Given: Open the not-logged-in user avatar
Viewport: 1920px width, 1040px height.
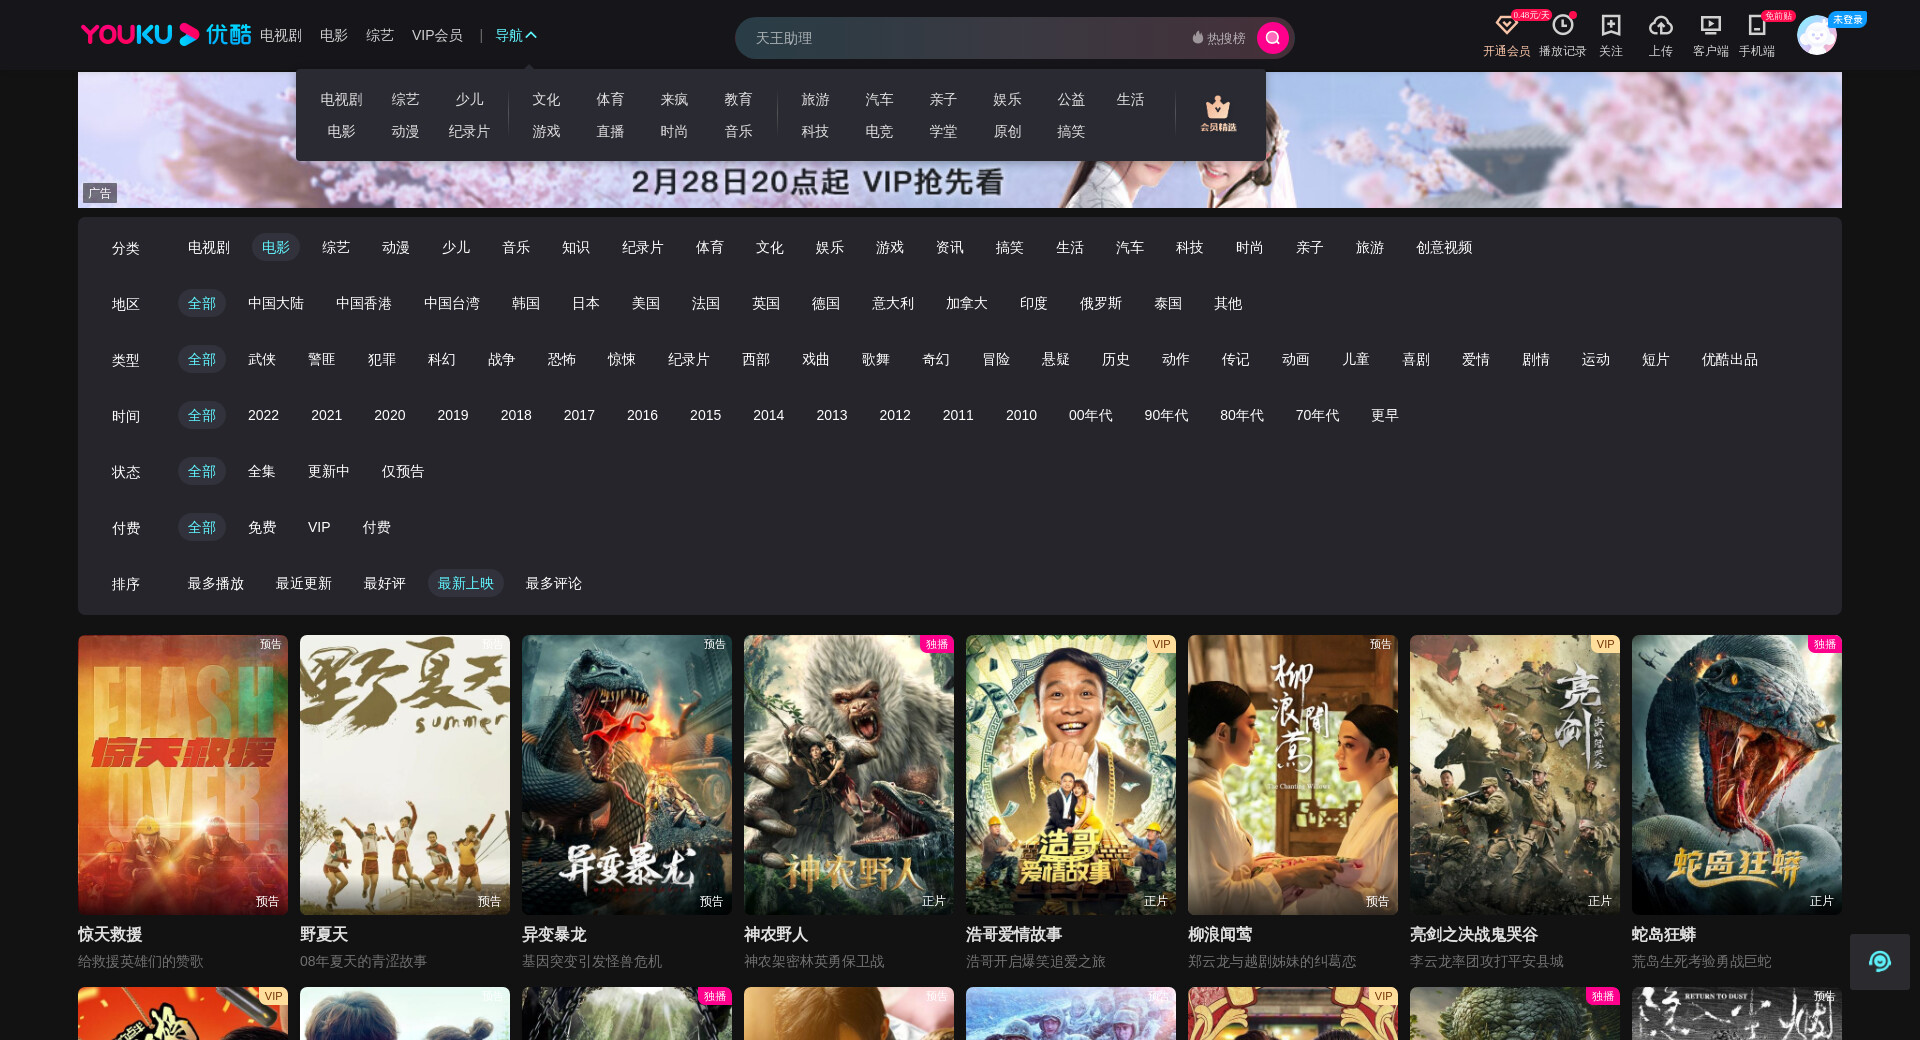Looking at the screenshot, I should pyautogui.click(x=1816, y=36).
